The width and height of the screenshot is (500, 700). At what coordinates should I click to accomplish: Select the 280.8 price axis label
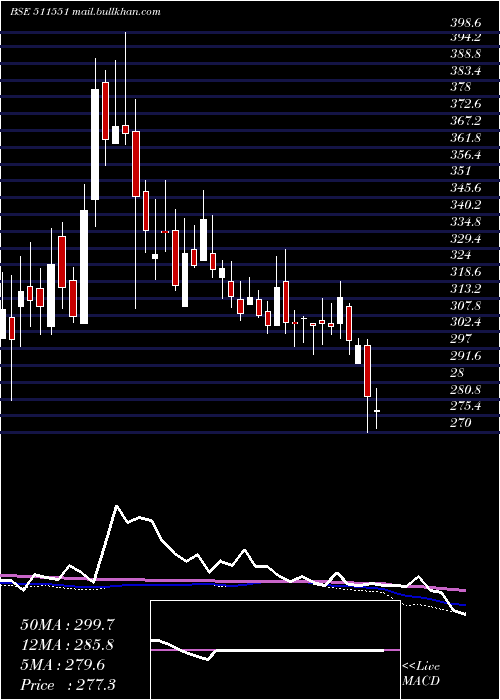coord(466,390)
